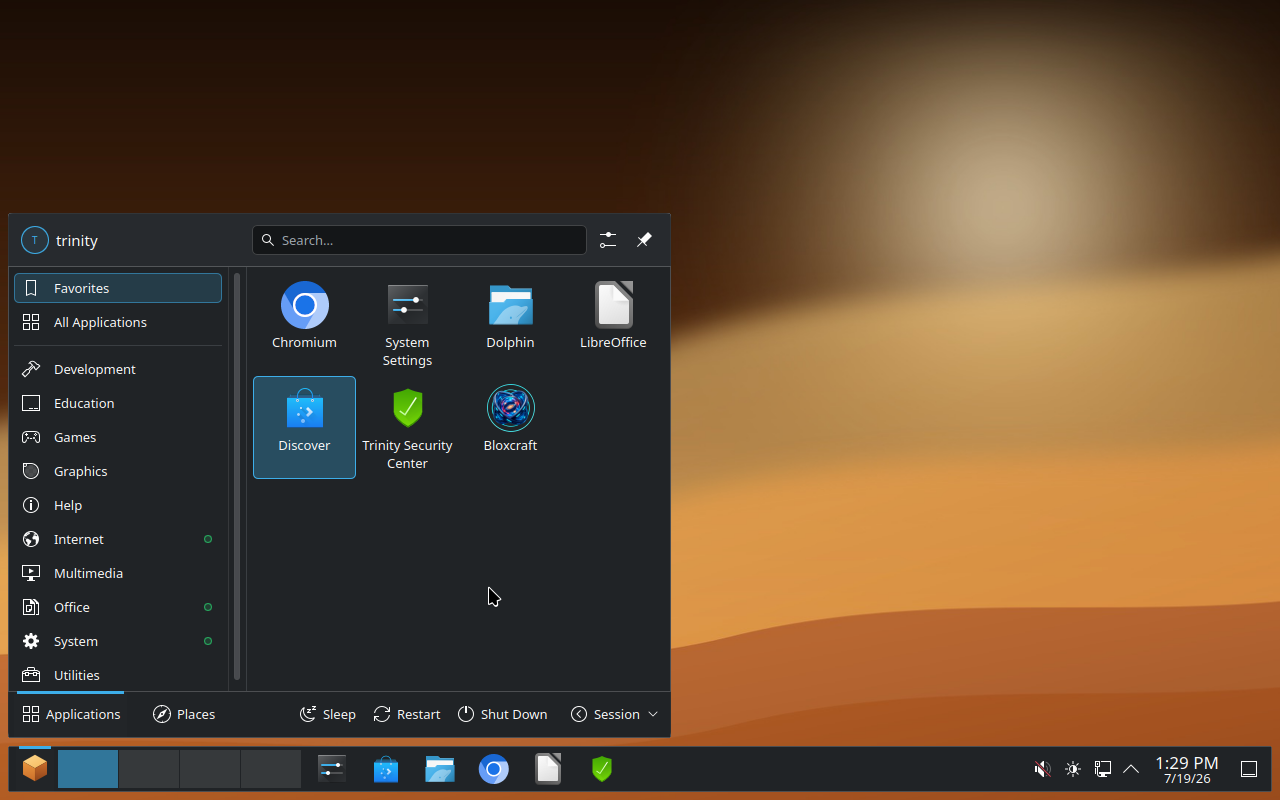Viewport: 1280px width, 800px height.
Task: Select the Favorites category
Action: 118,288
